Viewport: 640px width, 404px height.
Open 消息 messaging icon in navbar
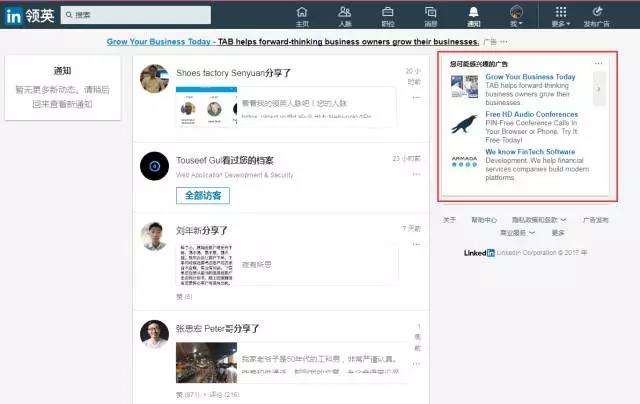[x=431, y=16]
